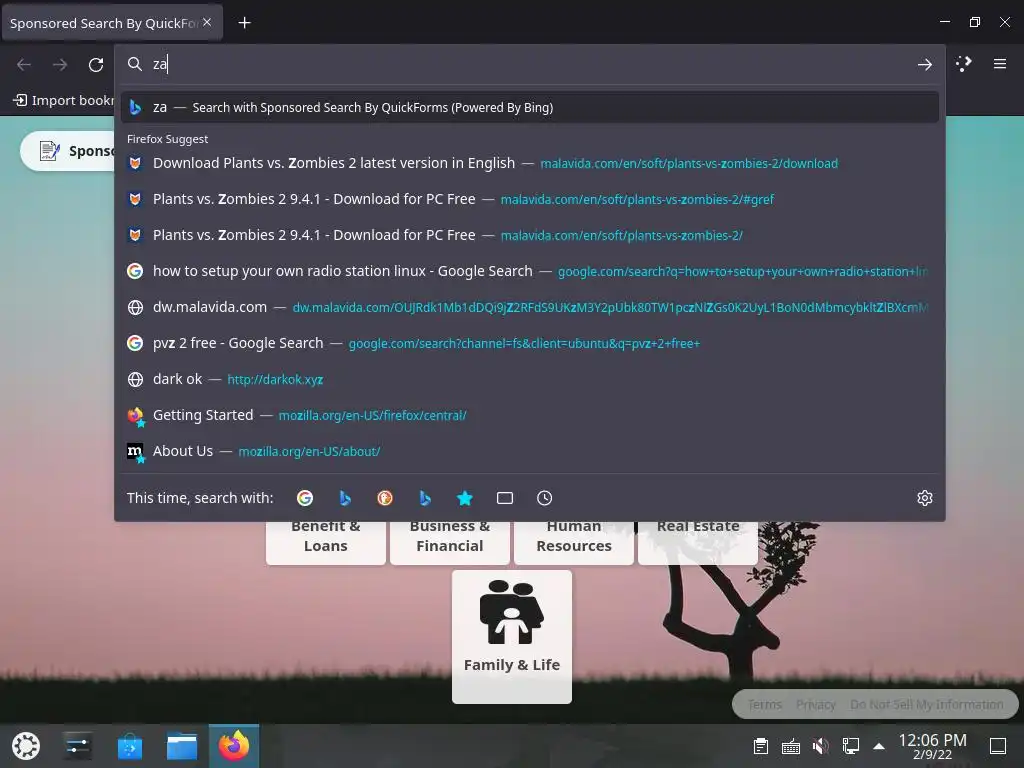Image resolution: width=1024 pixels, height=768 pixels.
Task: Search this time with Google icon
Action: (x=305, y=498)
